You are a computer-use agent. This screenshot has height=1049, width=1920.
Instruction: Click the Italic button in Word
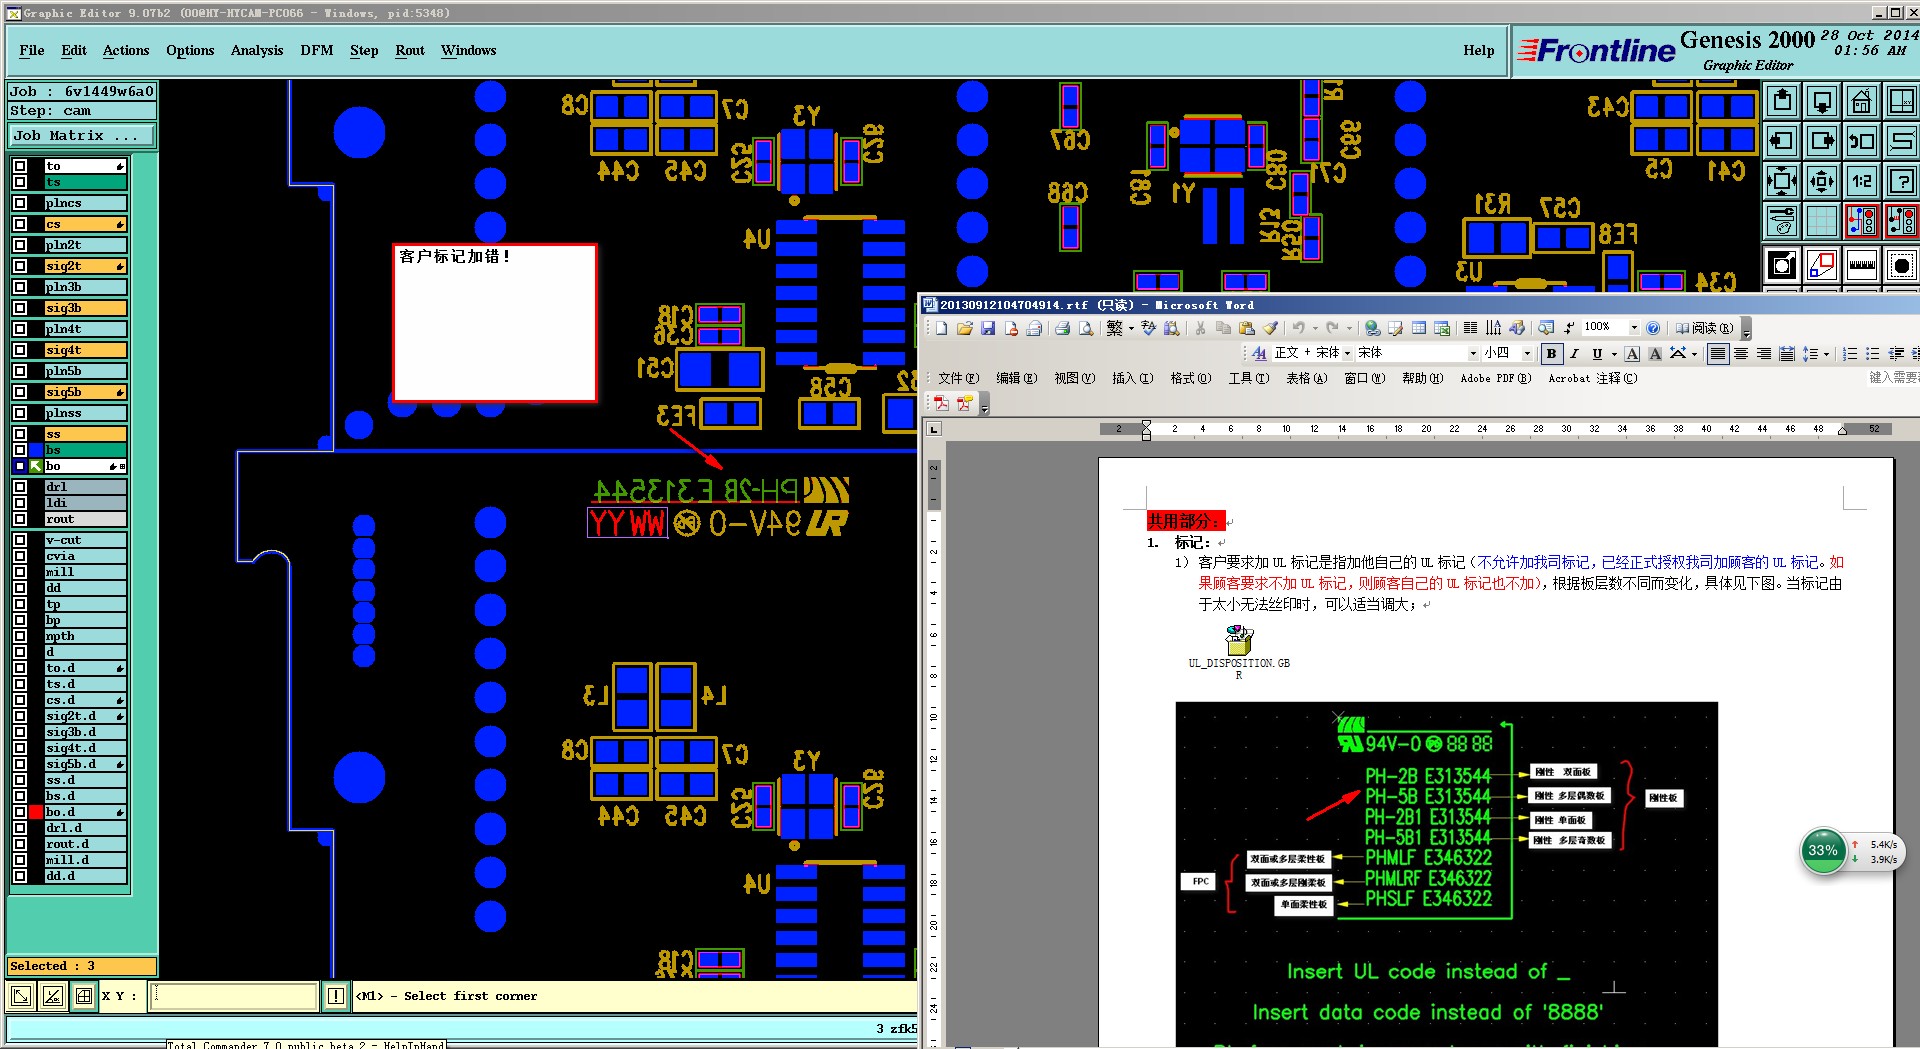(x=1574, y=354)
